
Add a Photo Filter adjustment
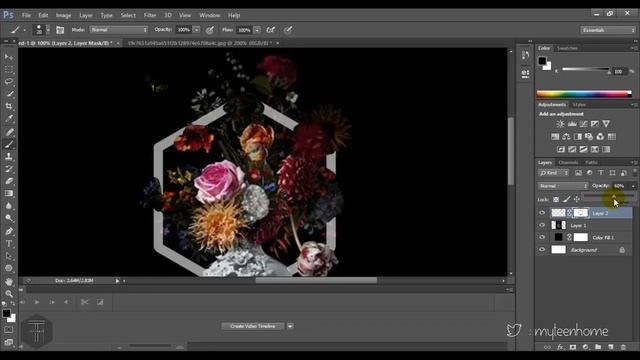(x=589, y=137)
